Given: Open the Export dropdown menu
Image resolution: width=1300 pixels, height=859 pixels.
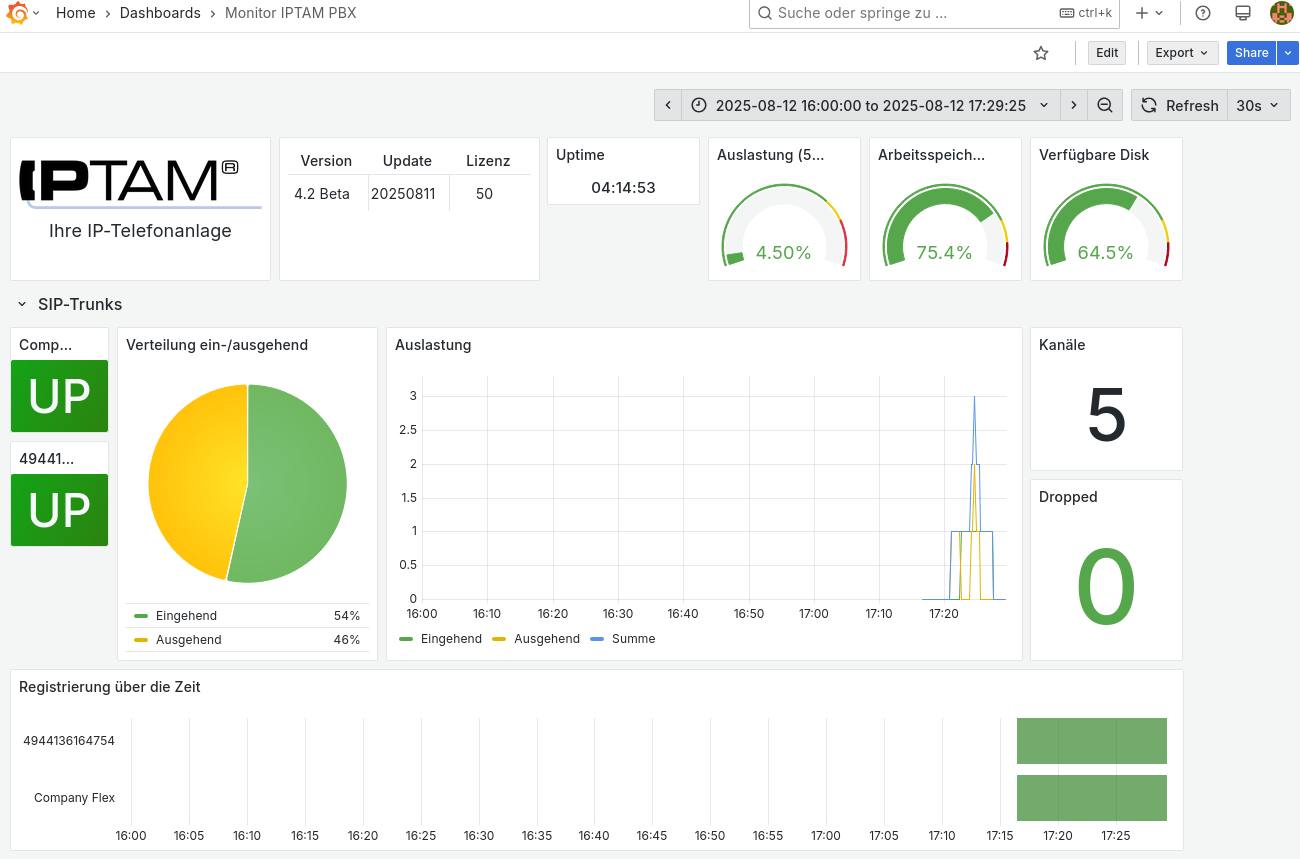Looking at the screenshot, I should pos(1181,53).
